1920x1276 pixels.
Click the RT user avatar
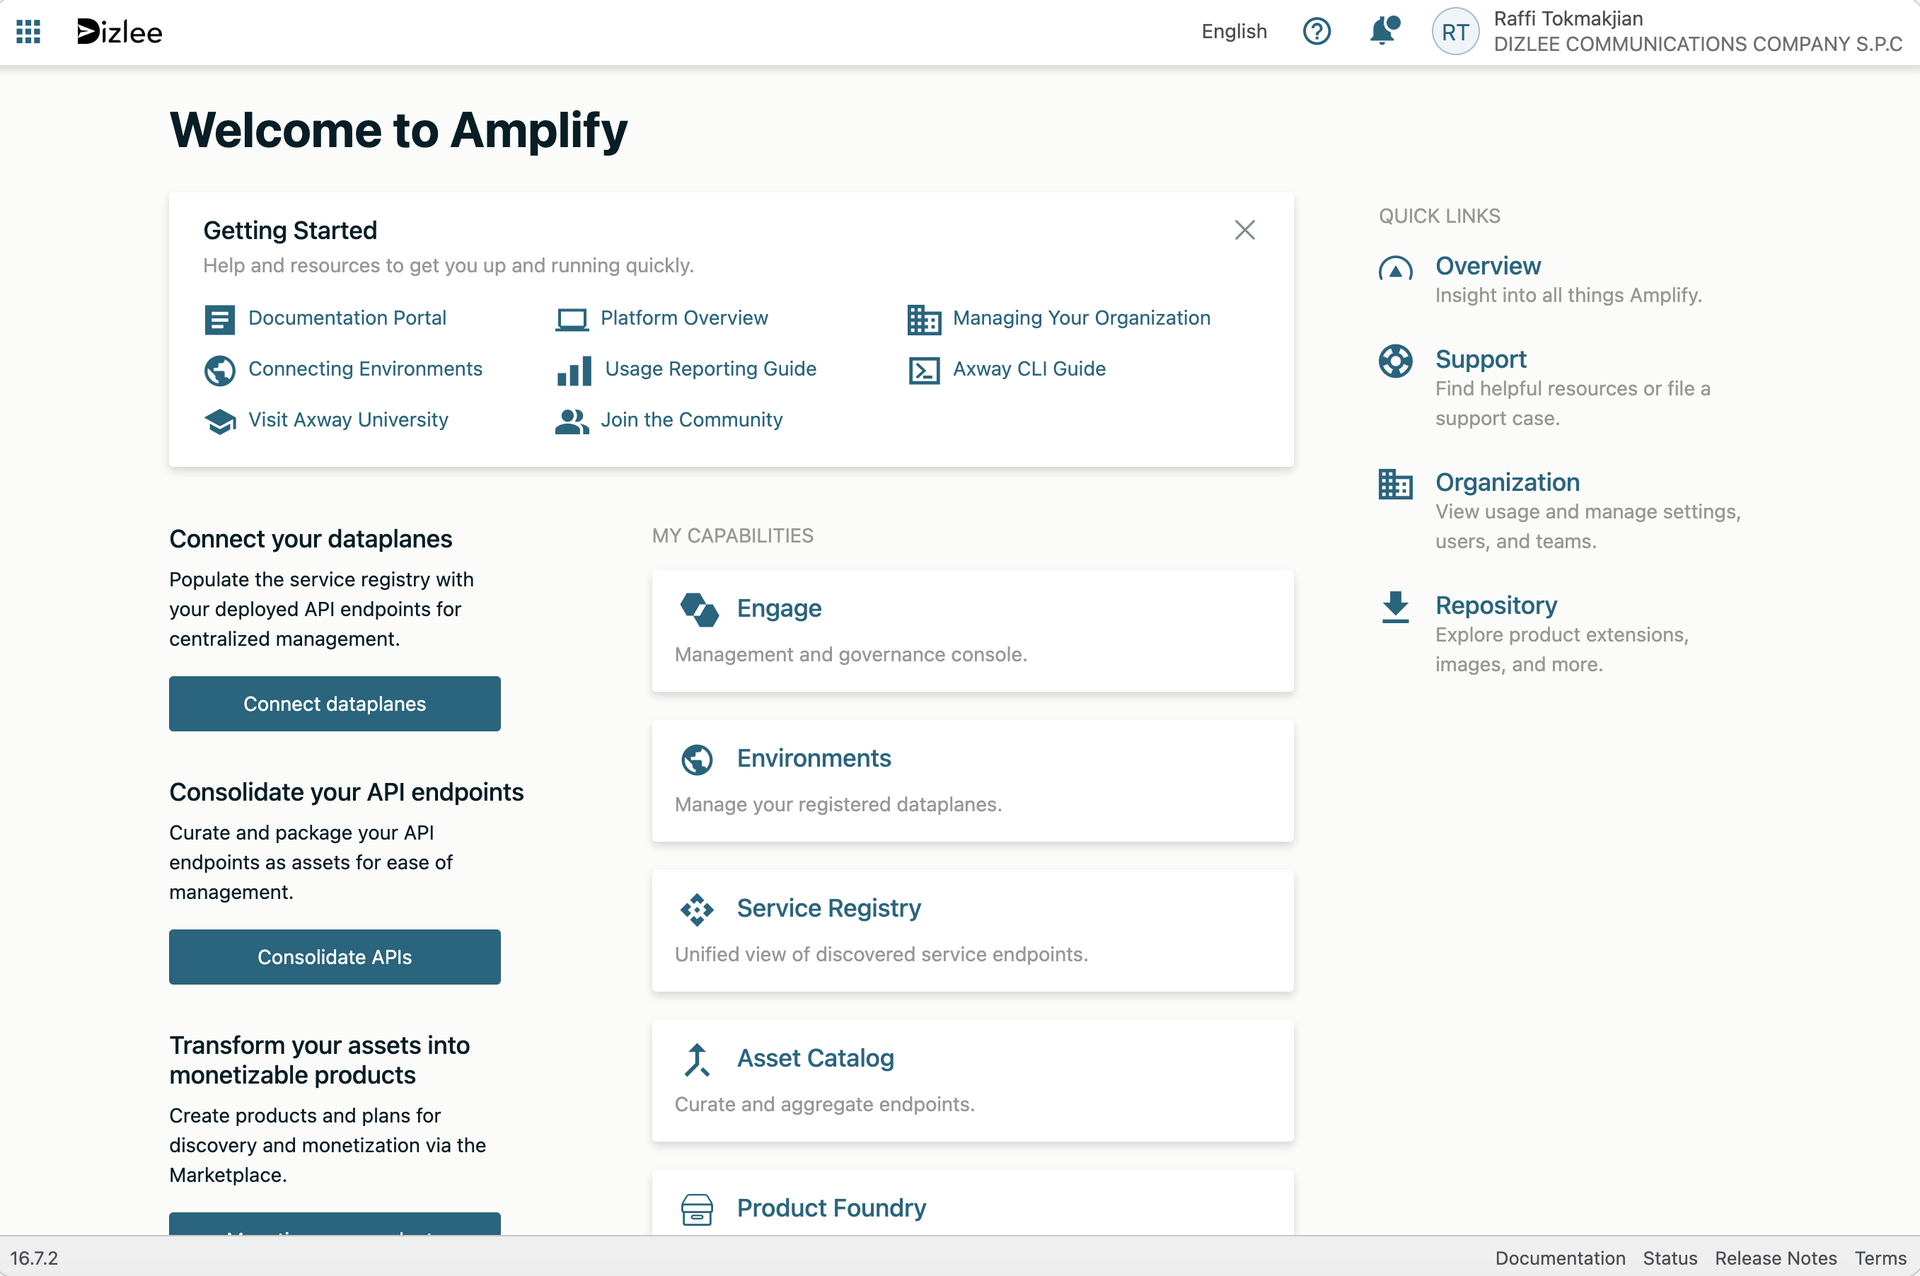point(1455,32)
